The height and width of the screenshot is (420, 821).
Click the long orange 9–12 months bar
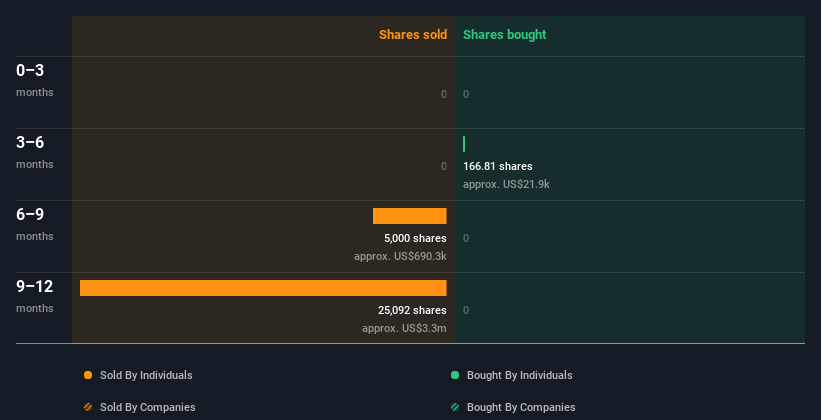click(263, 288)
